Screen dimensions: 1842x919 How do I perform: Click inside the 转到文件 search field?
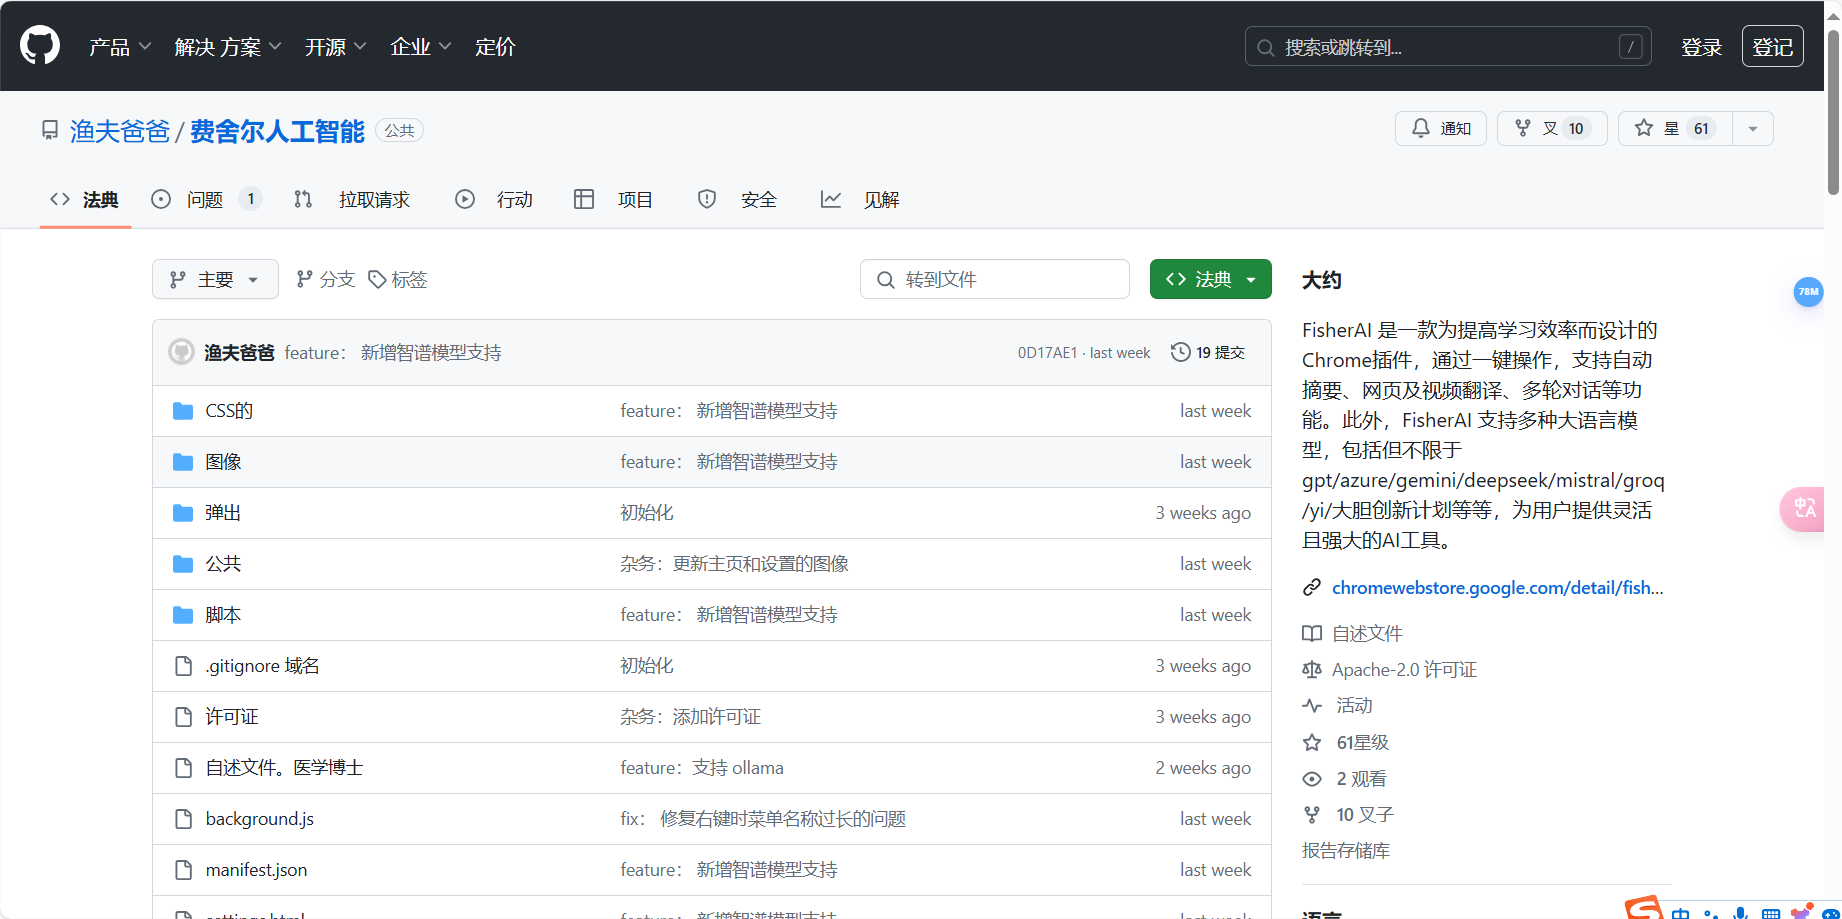pyautogui.click(x=994, y=279)
